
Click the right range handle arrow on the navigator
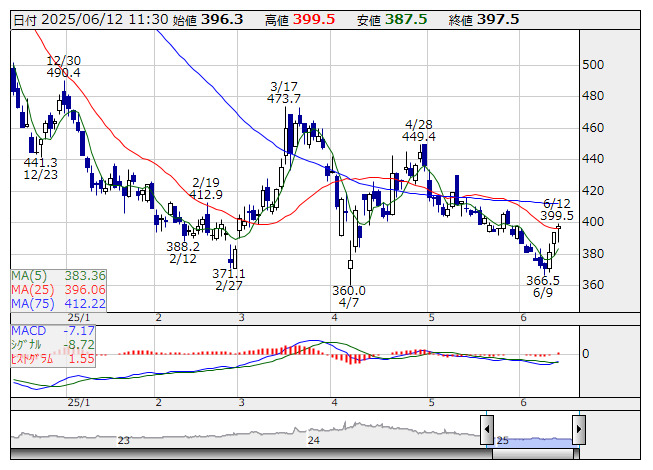click(579, 429)
